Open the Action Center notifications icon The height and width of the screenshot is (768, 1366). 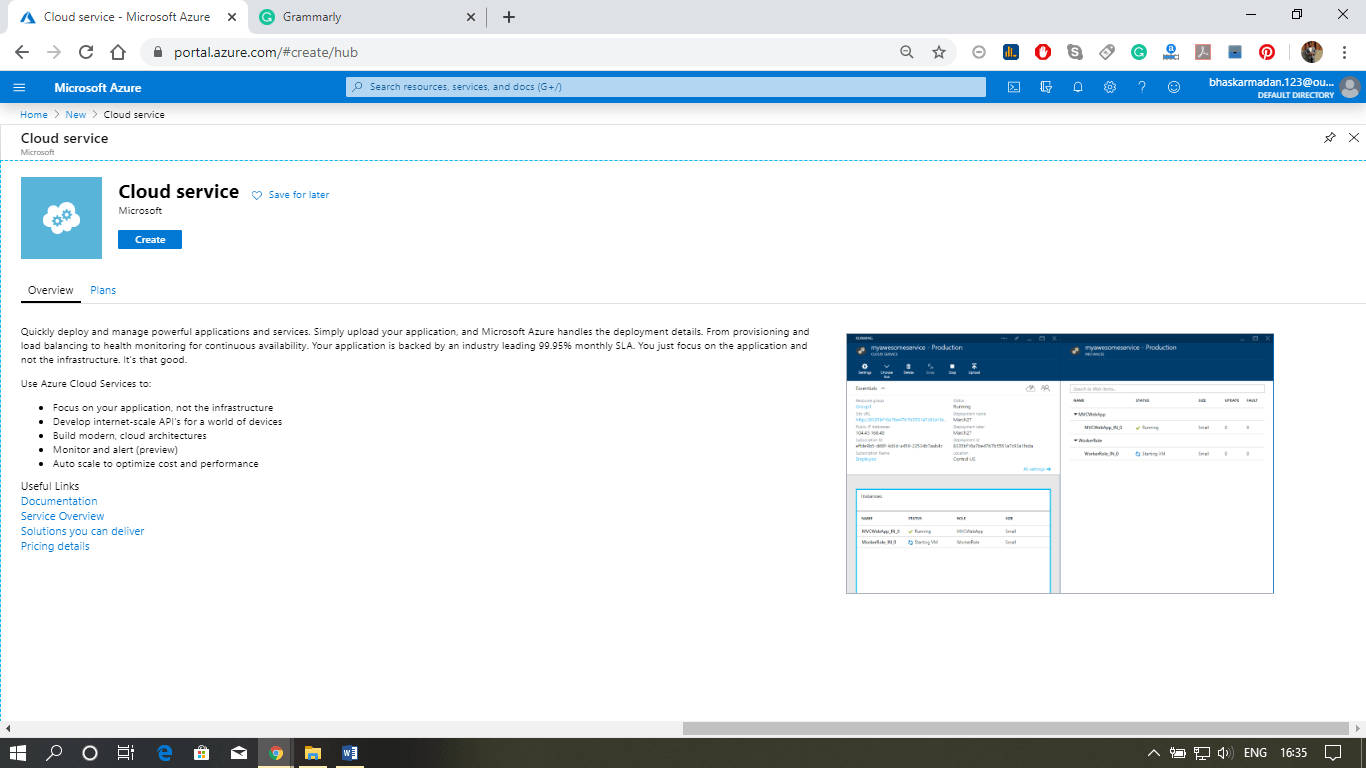pos(1332,753)
